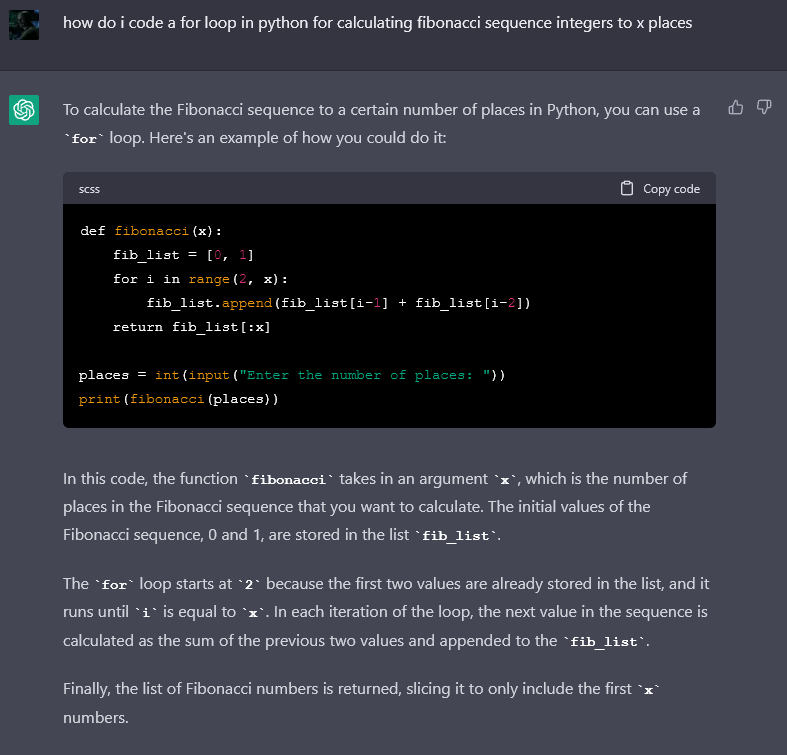This screenshot has height=755, width=787.
Task: Click code line 'return fib_list[:x]'
Action: 192,327
